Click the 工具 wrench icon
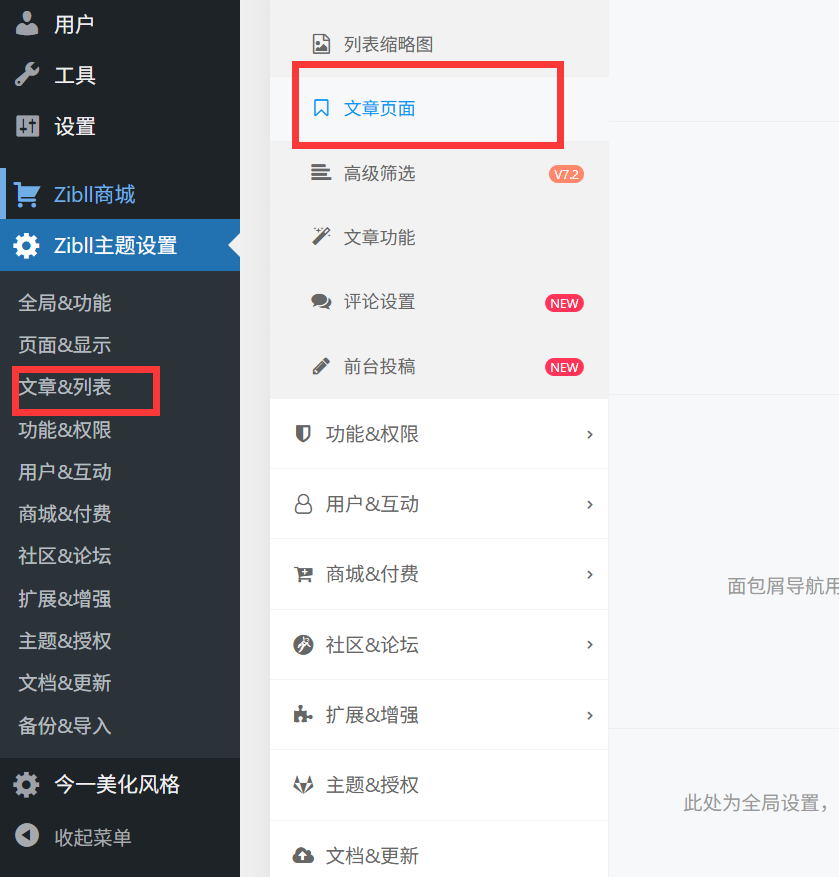Viewport: 839px width, 877px height. tap(27, 74)
